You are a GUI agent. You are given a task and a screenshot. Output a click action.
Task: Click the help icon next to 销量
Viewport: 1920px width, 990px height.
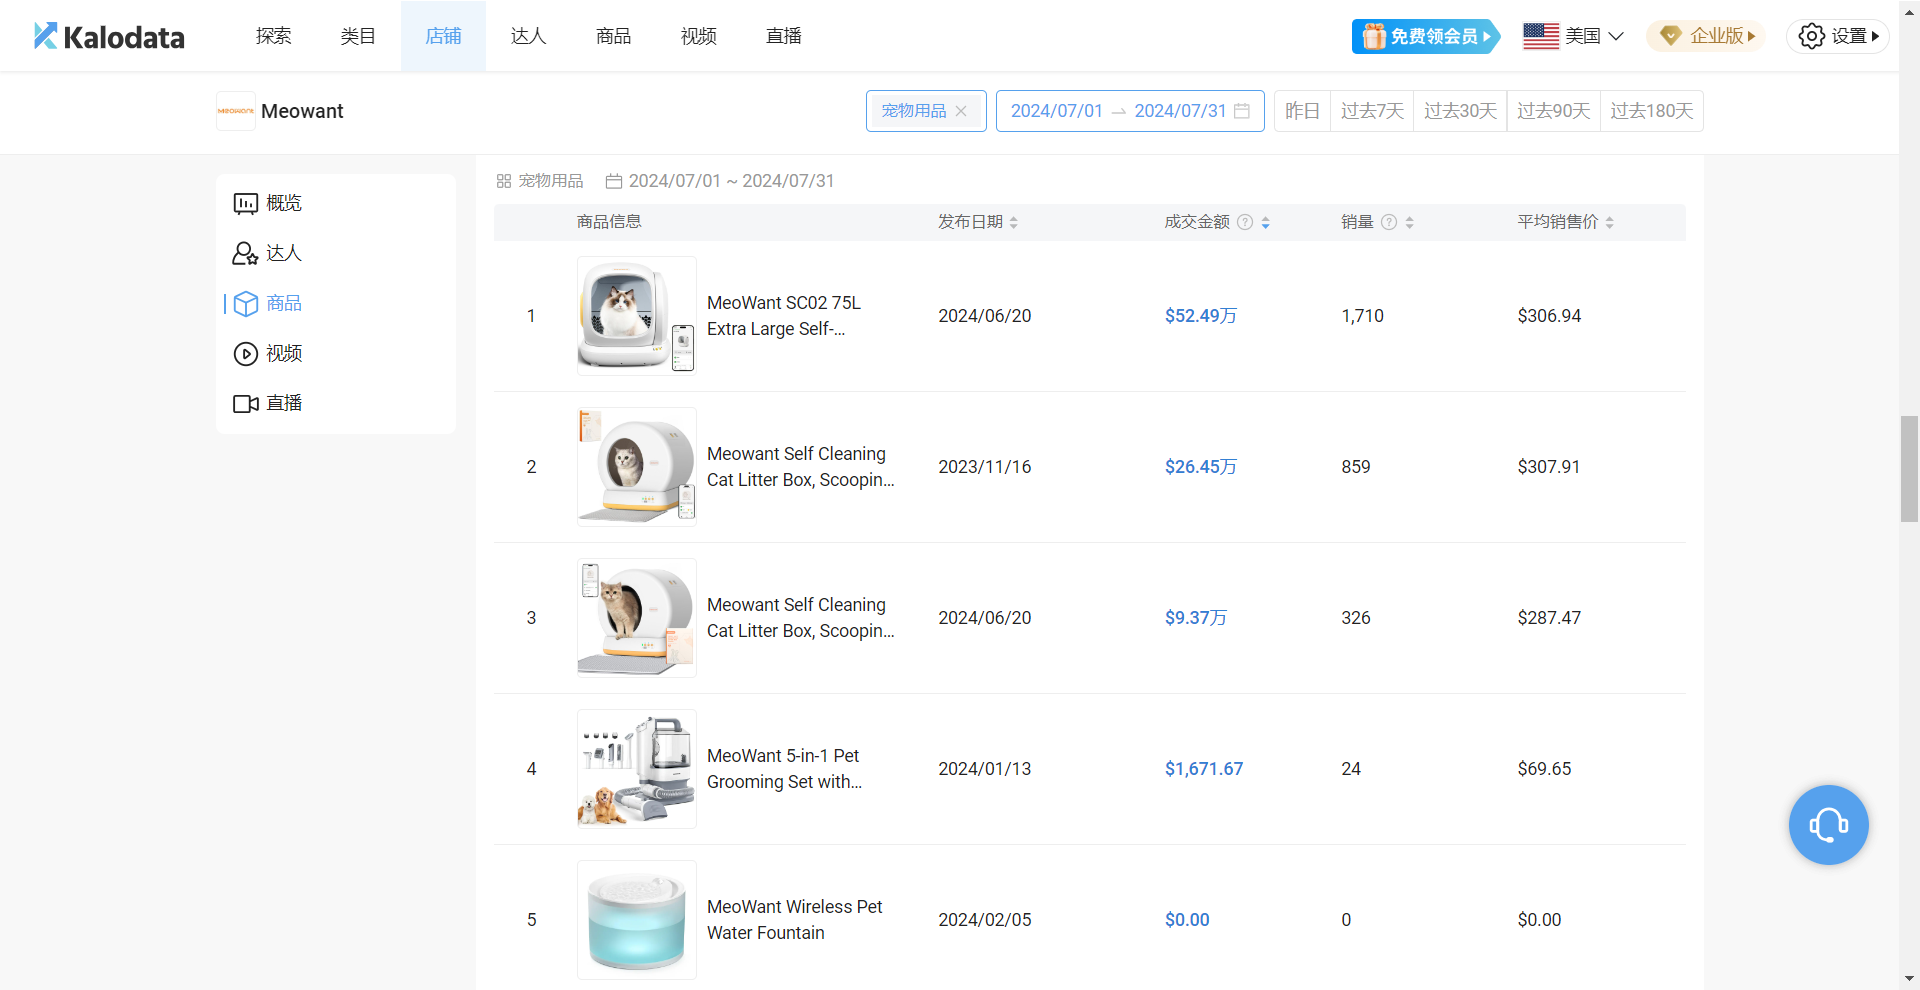coord(1389,222)
